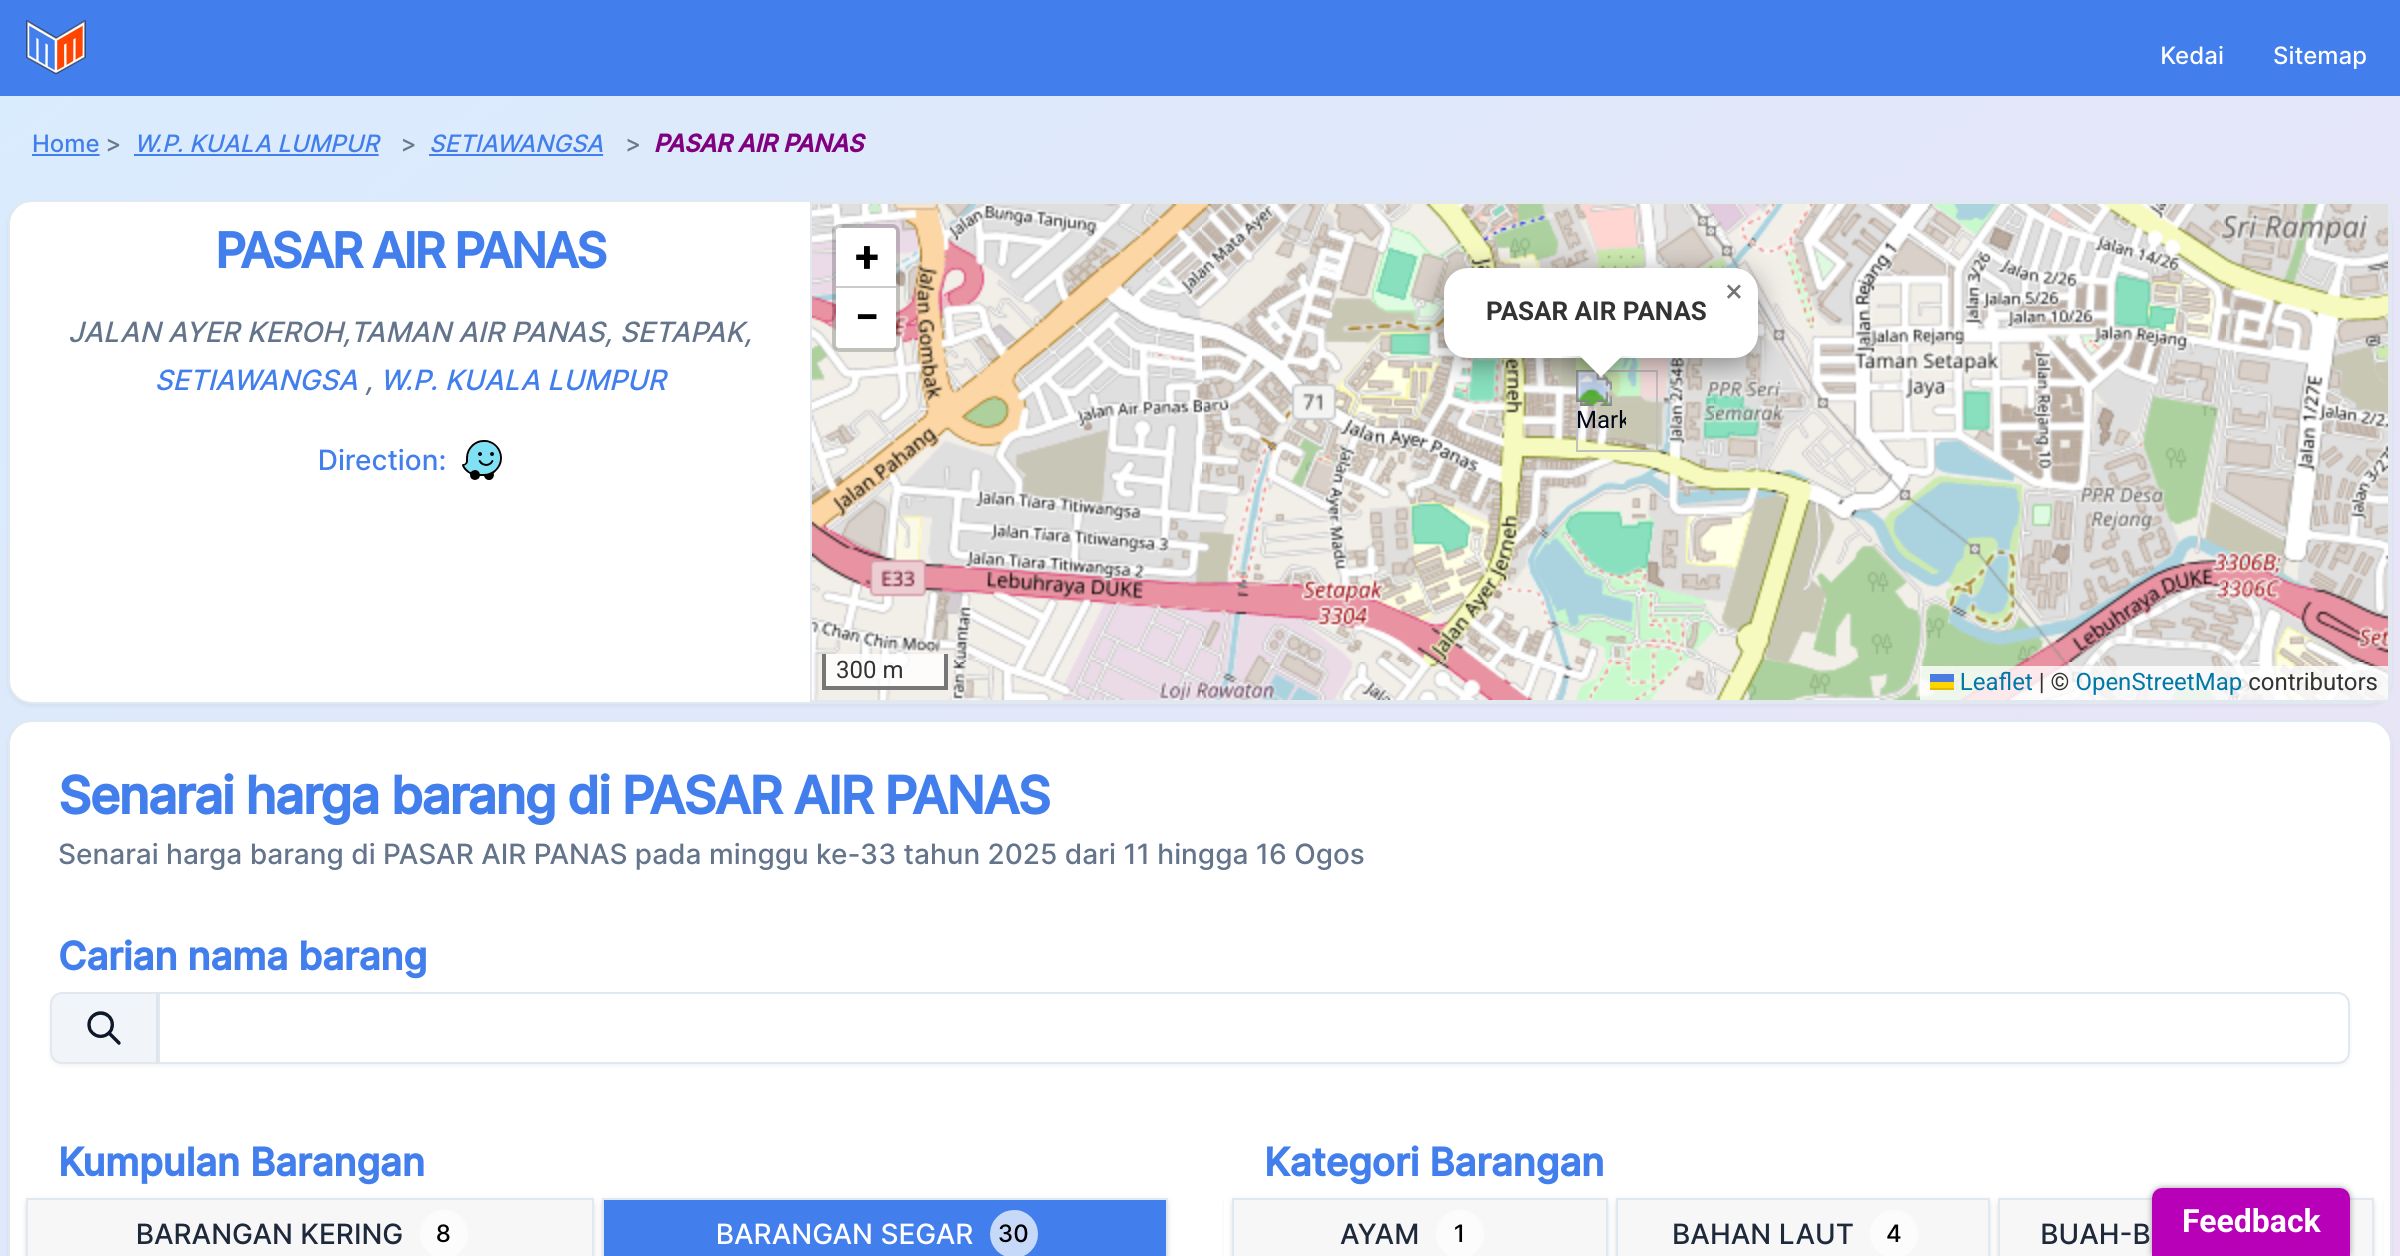2400x1256 pixels.
Task: Open SETIAWANGSA breadcrumb link
Action: click(x=516, y=144)
